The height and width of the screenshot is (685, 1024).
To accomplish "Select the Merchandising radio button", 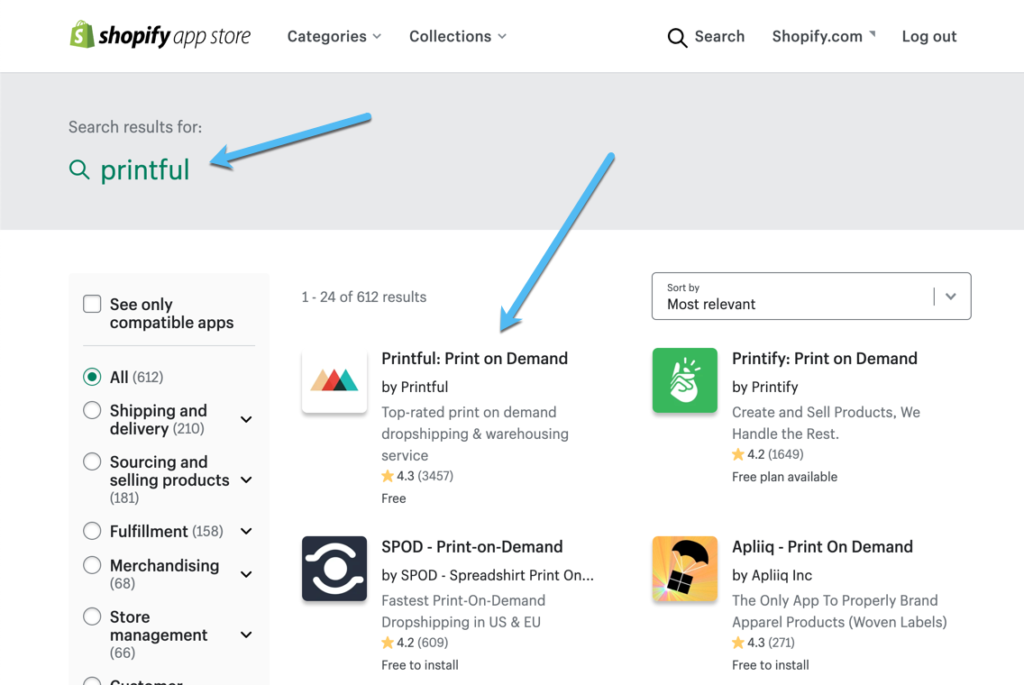I will 92,565.
